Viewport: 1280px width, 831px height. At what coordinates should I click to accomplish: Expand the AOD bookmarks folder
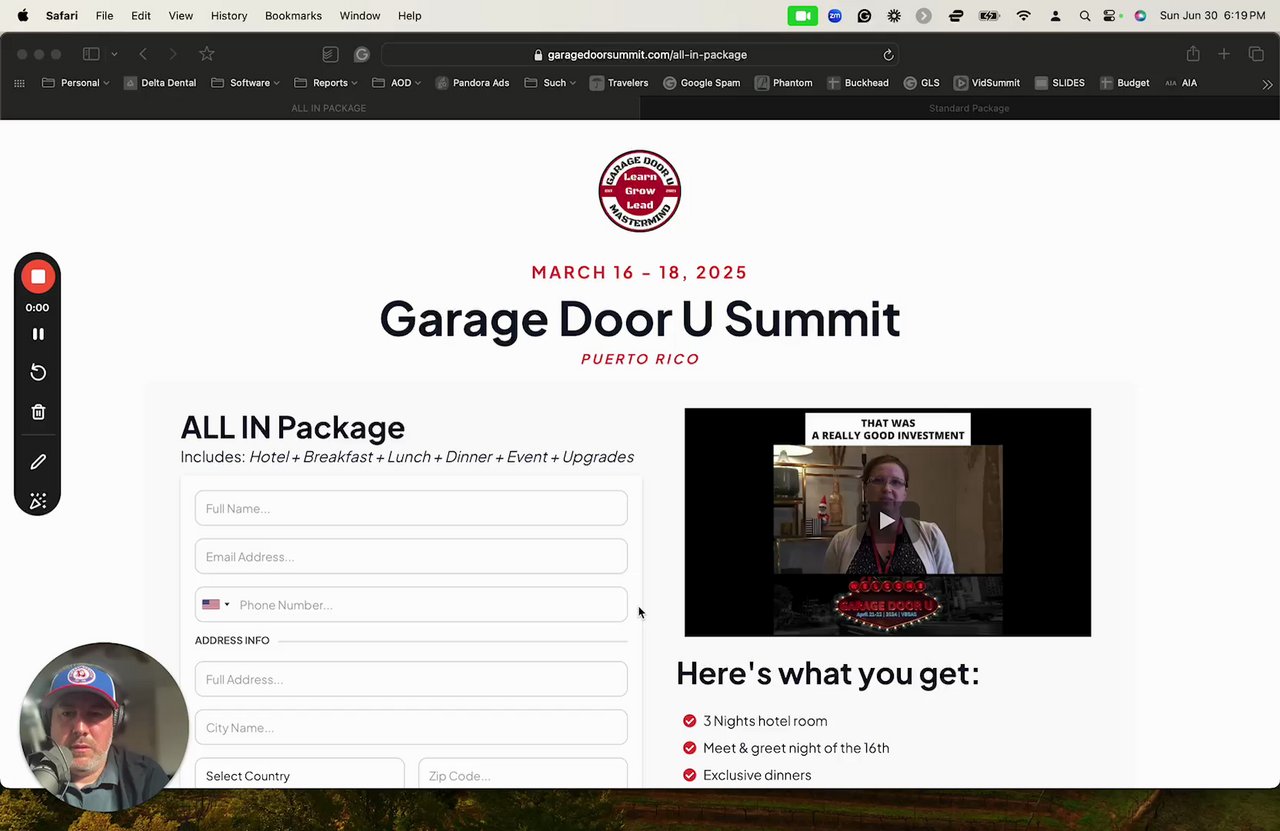click(397, 83)
